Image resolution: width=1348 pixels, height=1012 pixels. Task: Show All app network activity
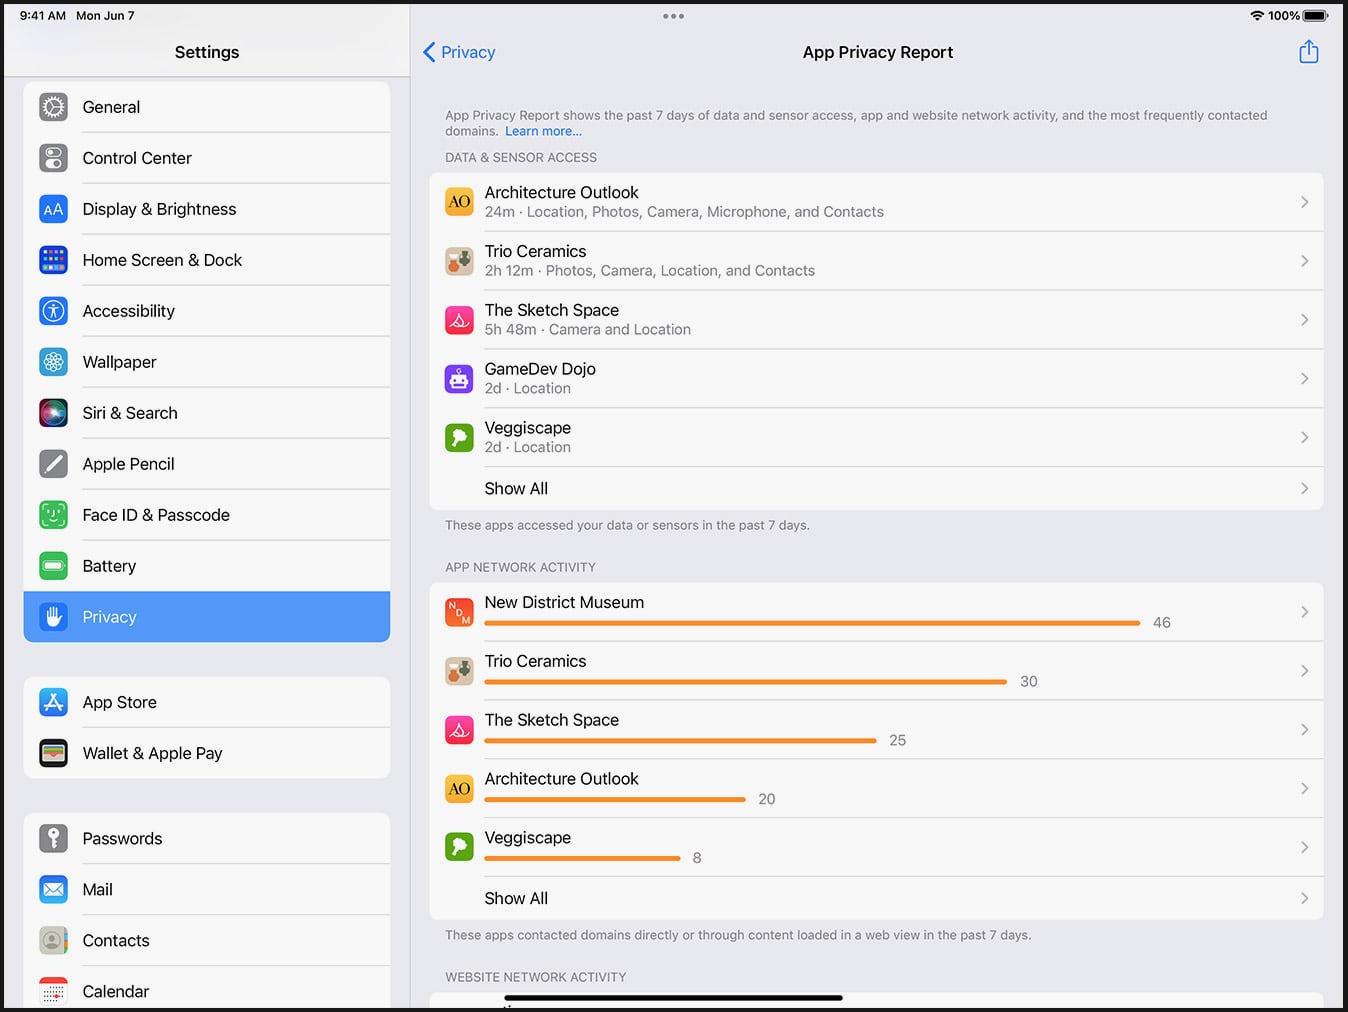point(876,899)
